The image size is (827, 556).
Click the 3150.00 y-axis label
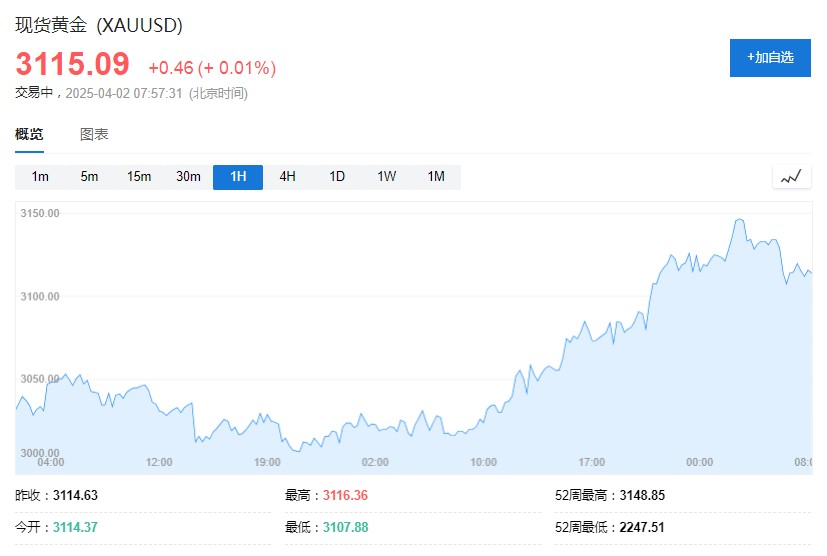point(40,213)
